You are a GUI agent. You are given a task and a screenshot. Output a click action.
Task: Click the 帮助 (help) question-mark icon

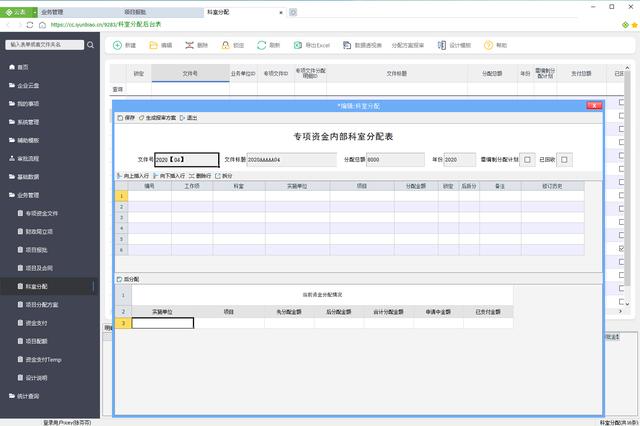(x=488, y=45)
